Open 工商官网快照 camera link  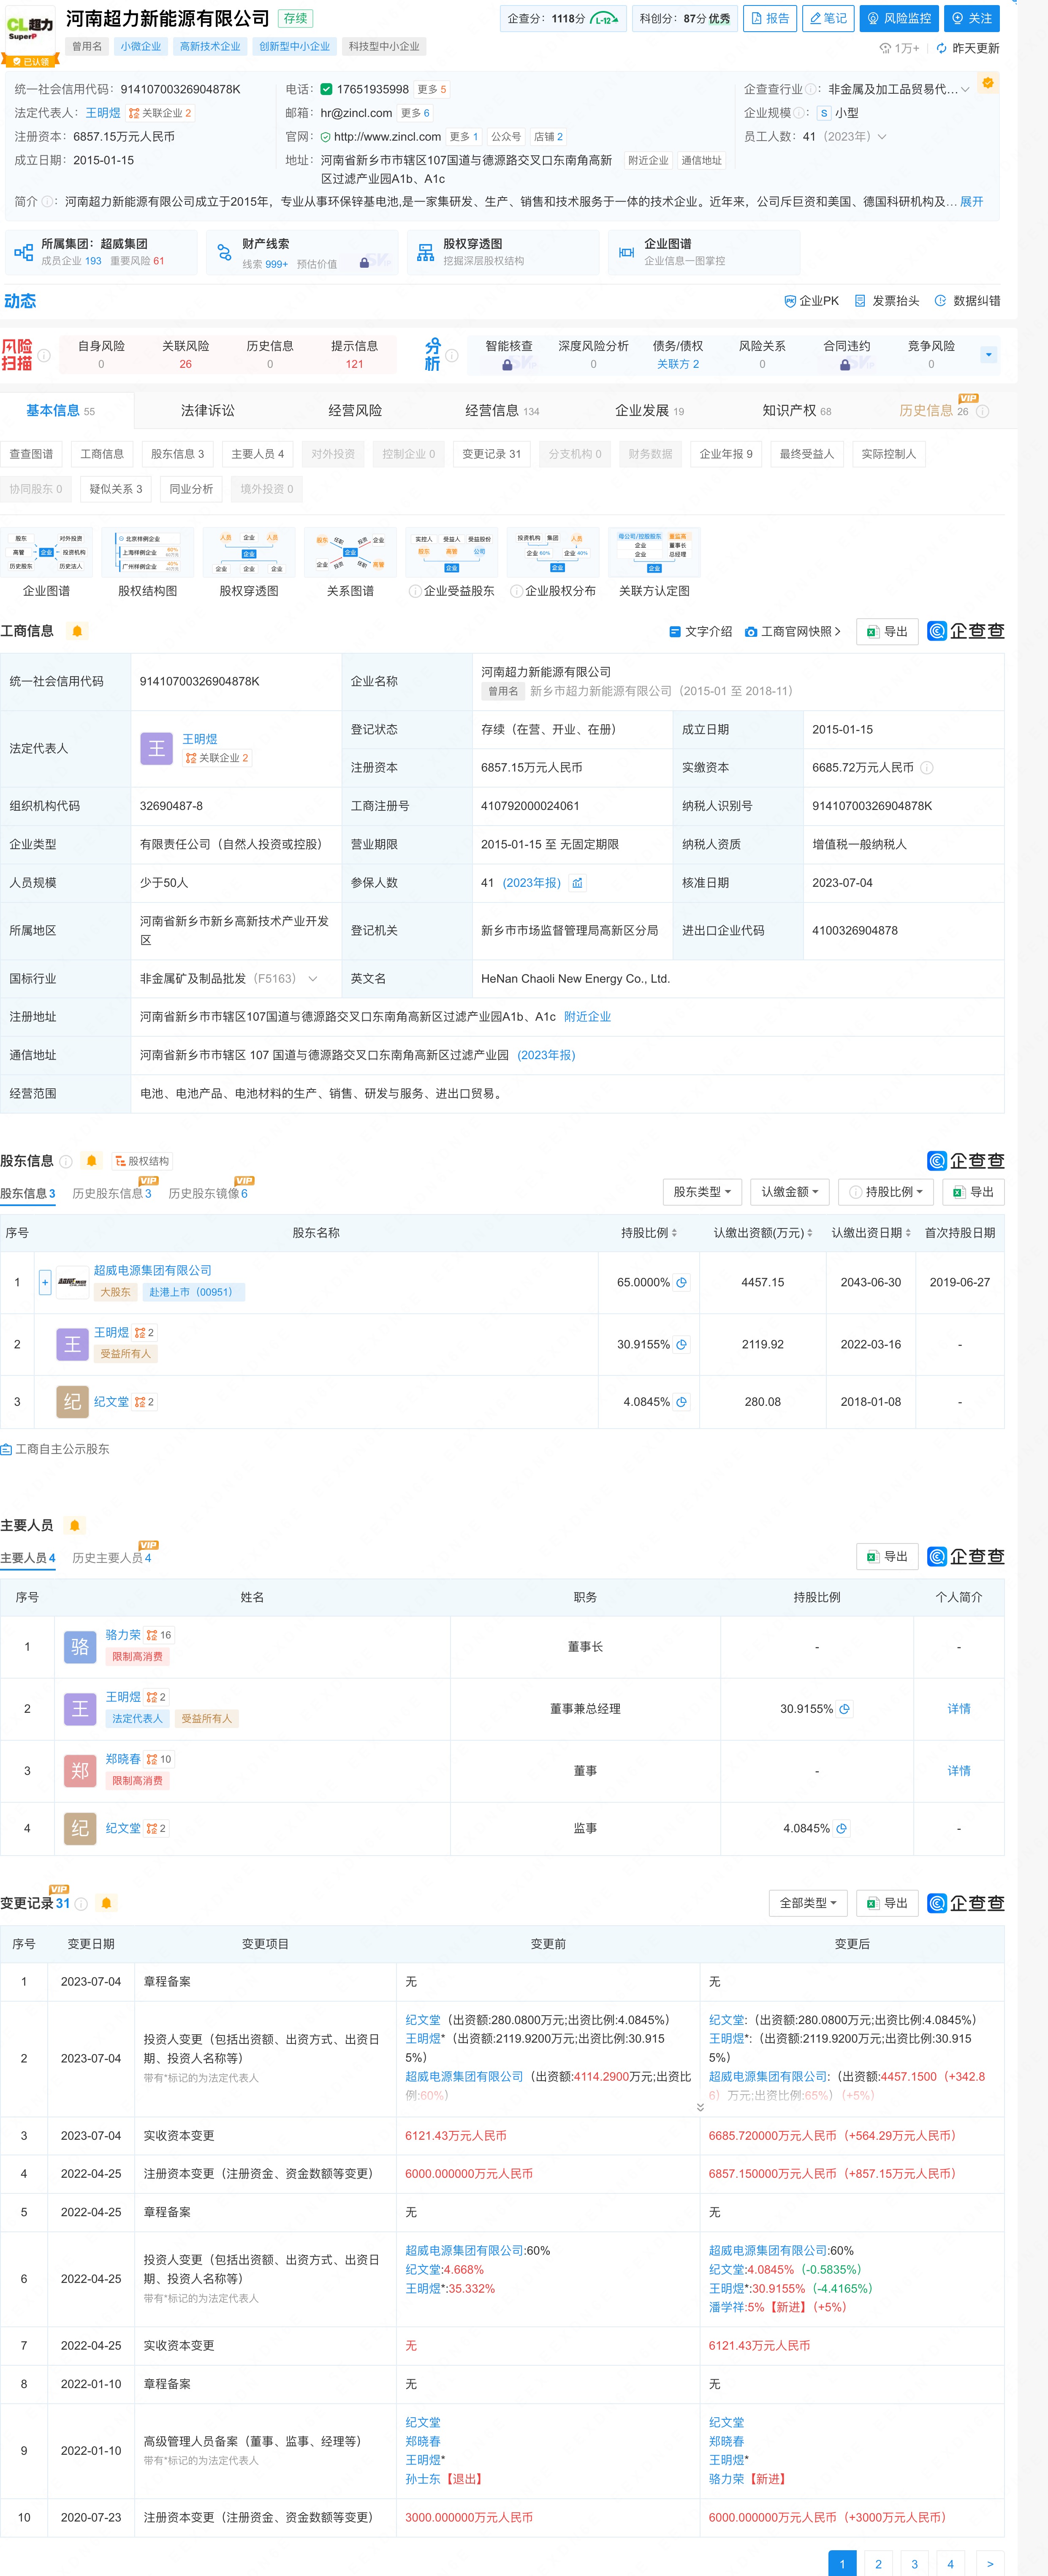(x=792, y=632)
